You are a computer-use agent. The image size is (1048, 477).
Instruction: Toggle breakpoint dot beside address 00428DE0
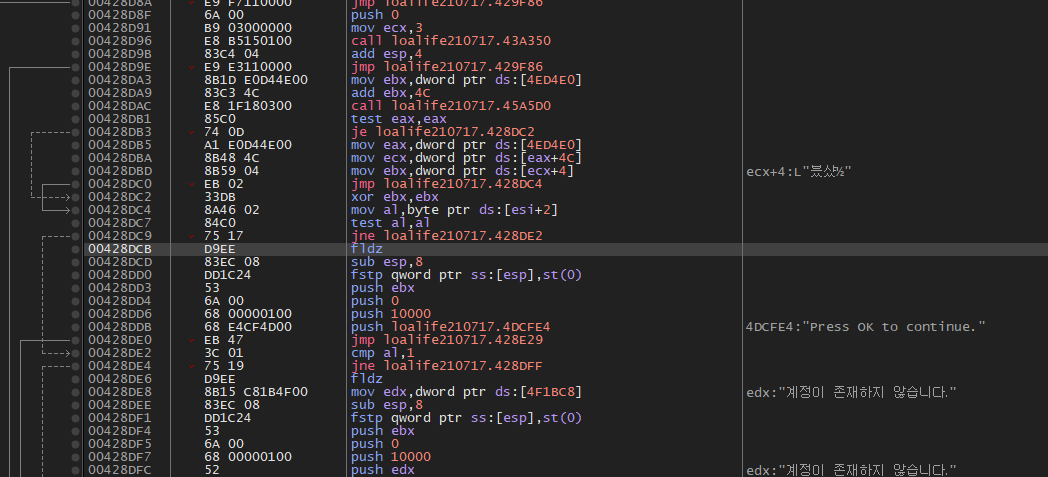click(76, 340)
